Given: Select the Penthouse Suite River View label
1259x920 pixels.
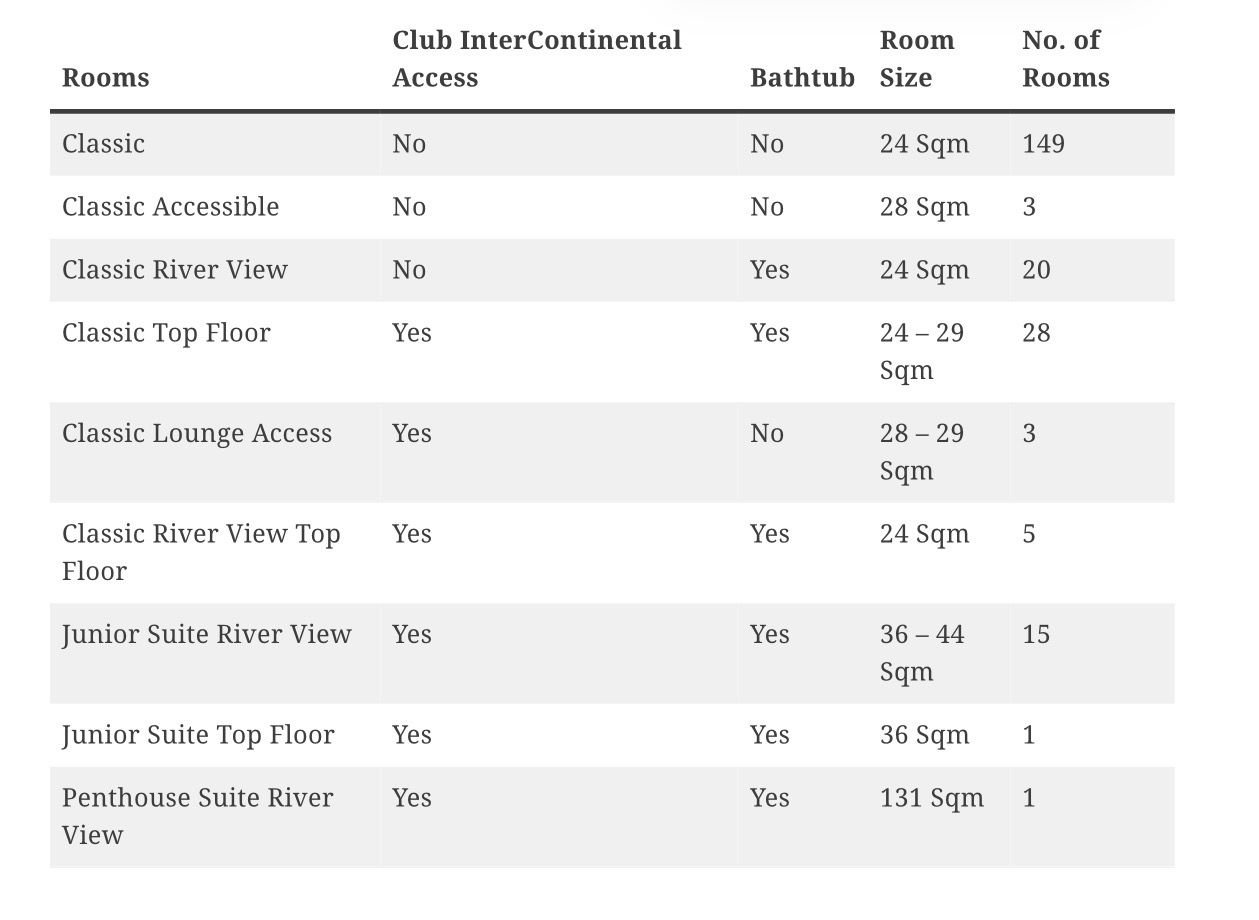Looking at the screenshot, I should click(197, 816).
